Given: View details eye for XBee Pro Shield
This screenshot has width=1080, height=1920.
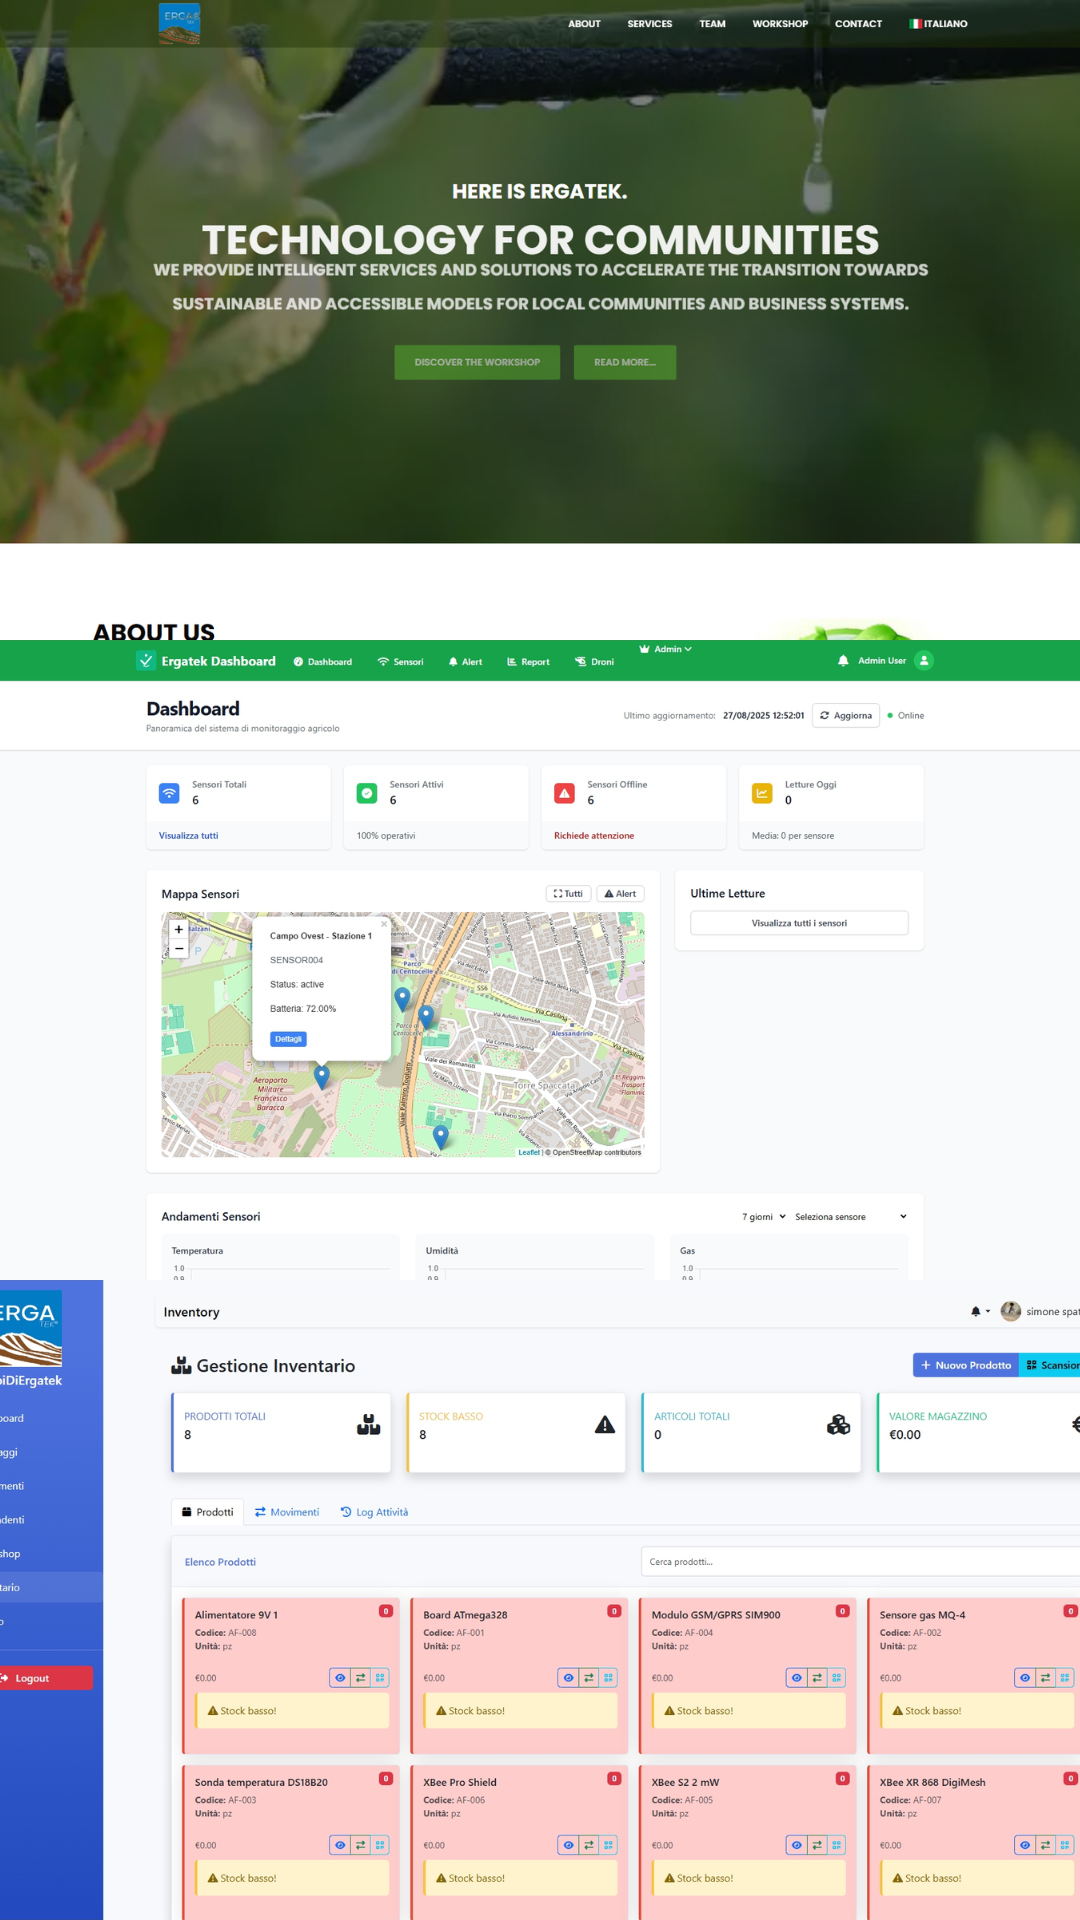Looking at the screenshot, I should (x=568, y=1845).
